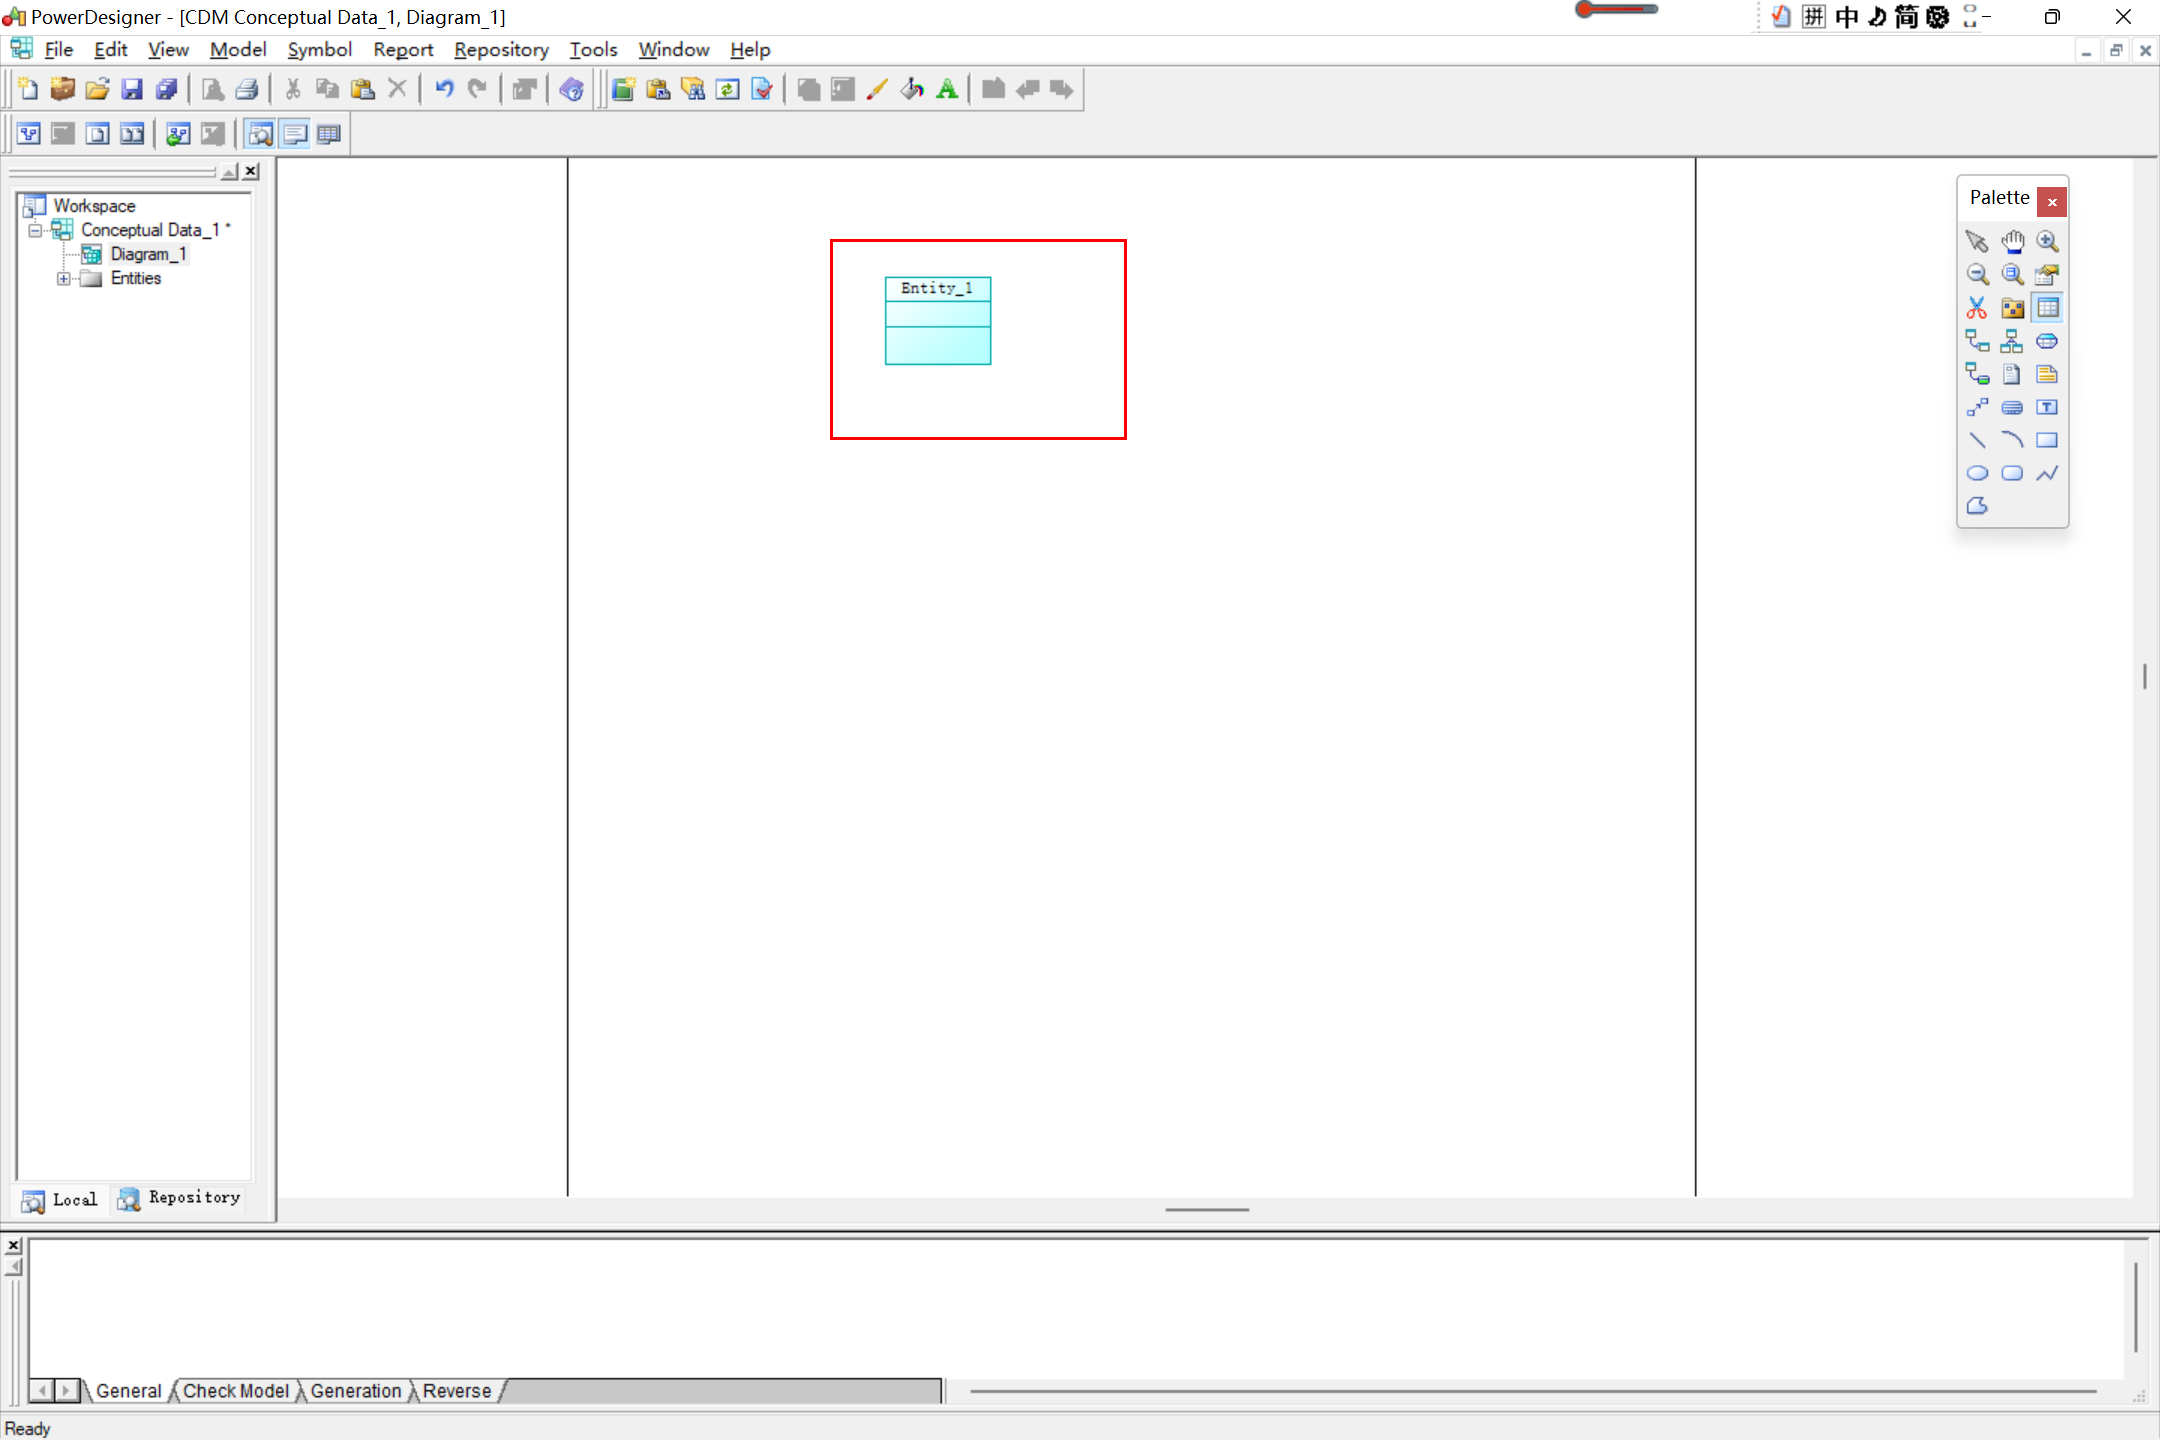The width and height of the screenshot is (2160, 1440).
Task: Click the Save All toolbar icon
Action: click(166, 89)
